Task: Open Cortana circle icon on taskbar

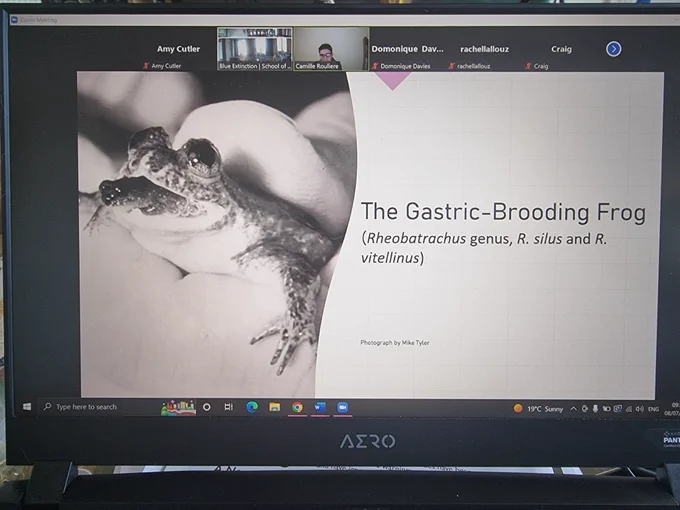Action: pos(207,407)
